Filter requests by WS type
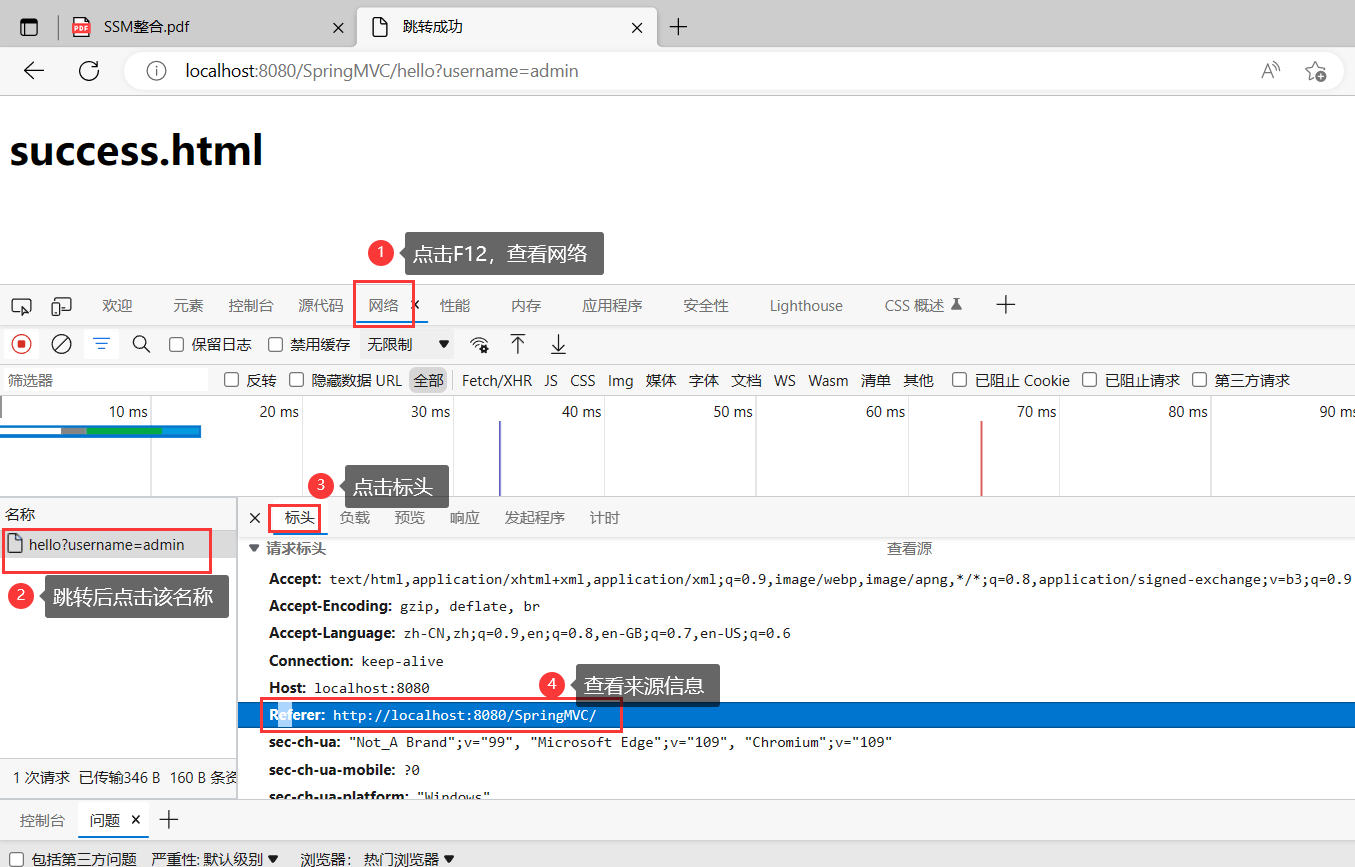 785,380
